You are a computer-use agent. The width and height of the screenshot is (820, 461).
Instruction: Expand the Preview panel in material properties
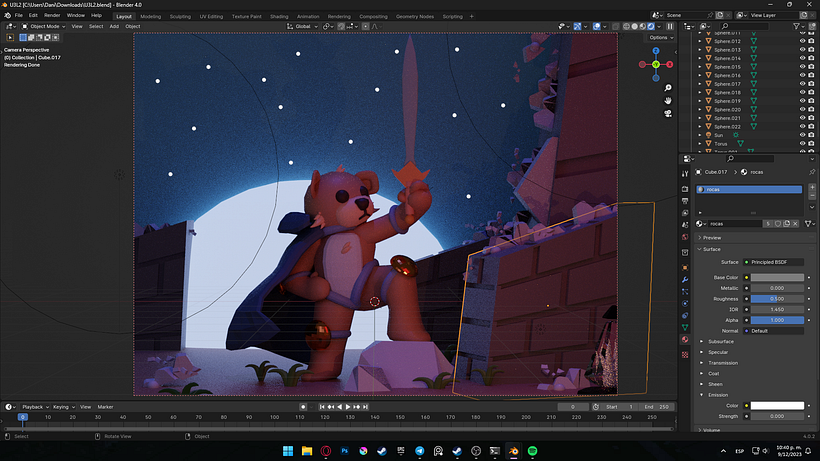712,237
